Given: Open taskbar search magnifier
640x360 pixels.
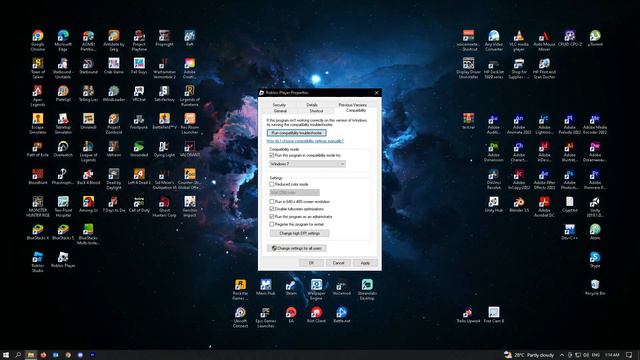Looking at the screenshot, I should coord(18,355).
